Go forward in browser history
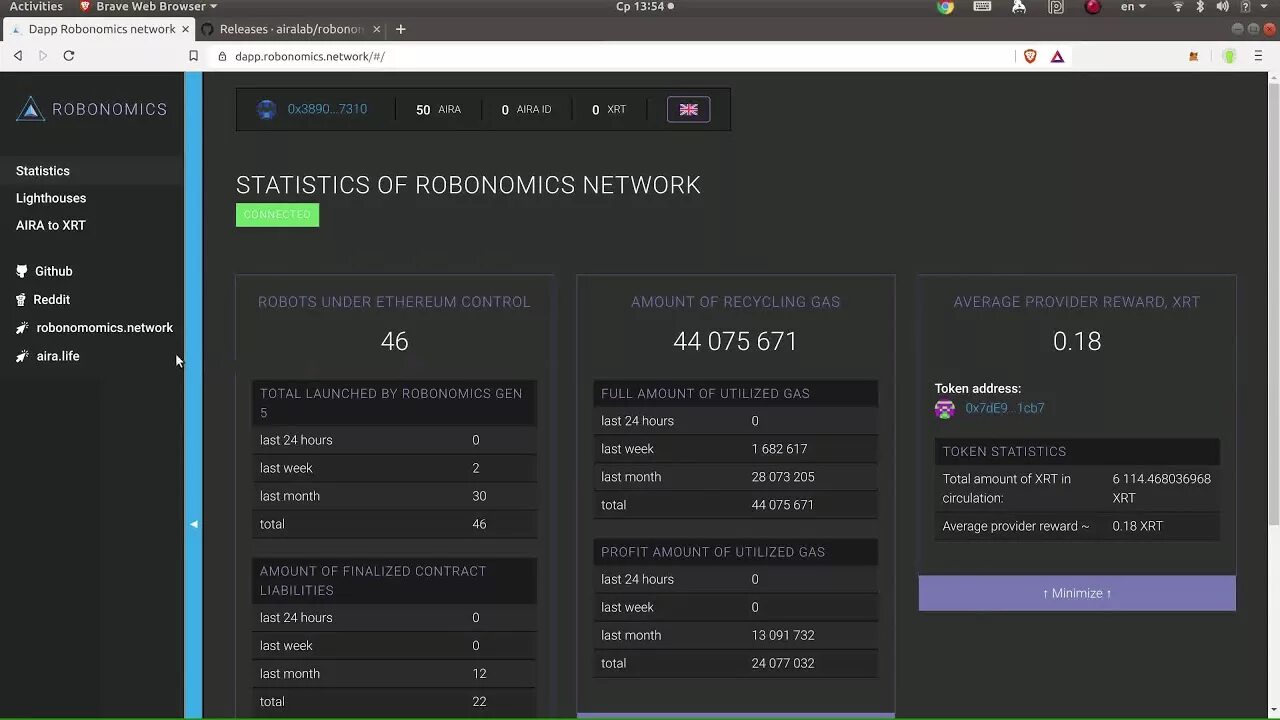 point(42,56)
